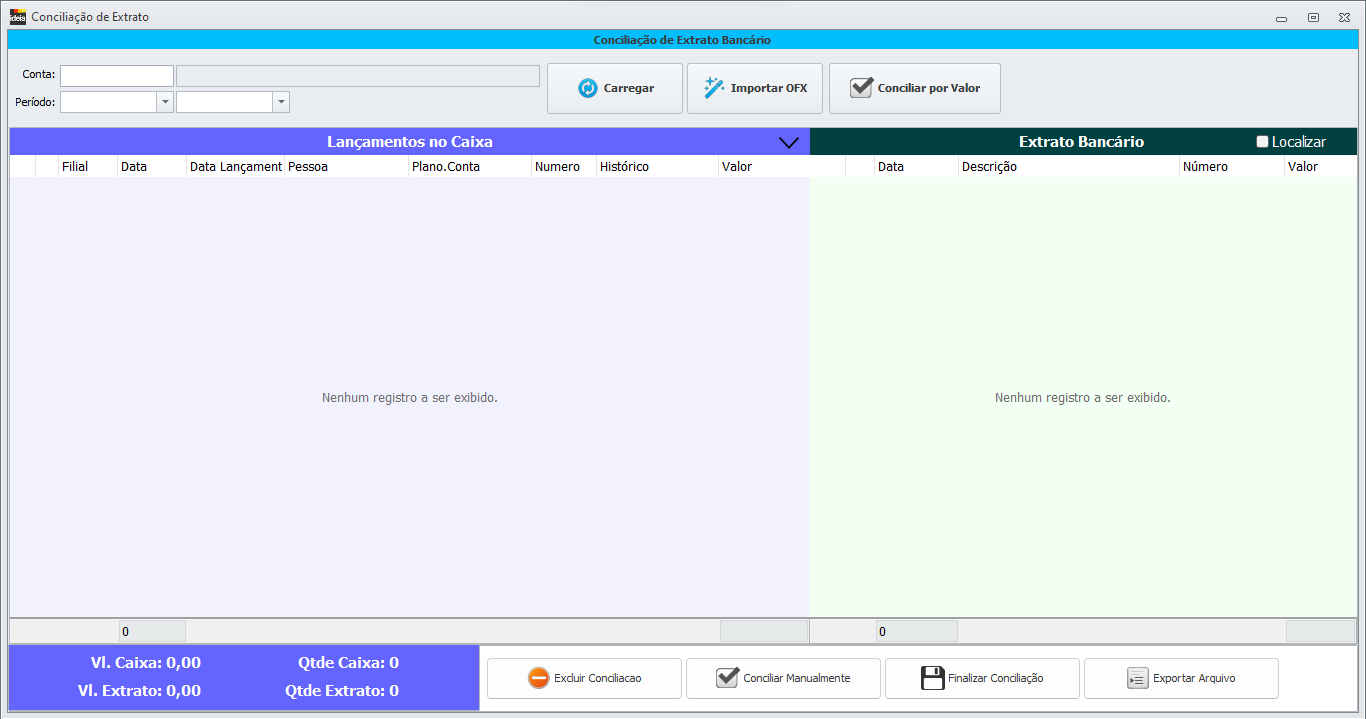Open the second Período date dropdown
1366x719 pixels.
281,102
